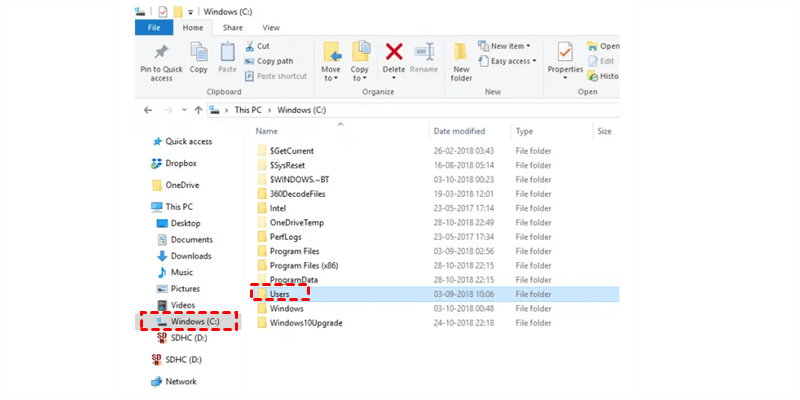This screenshot has height=400, width=800.
Task: Select the PerfLogs folder
Action: tap(280, 237)
